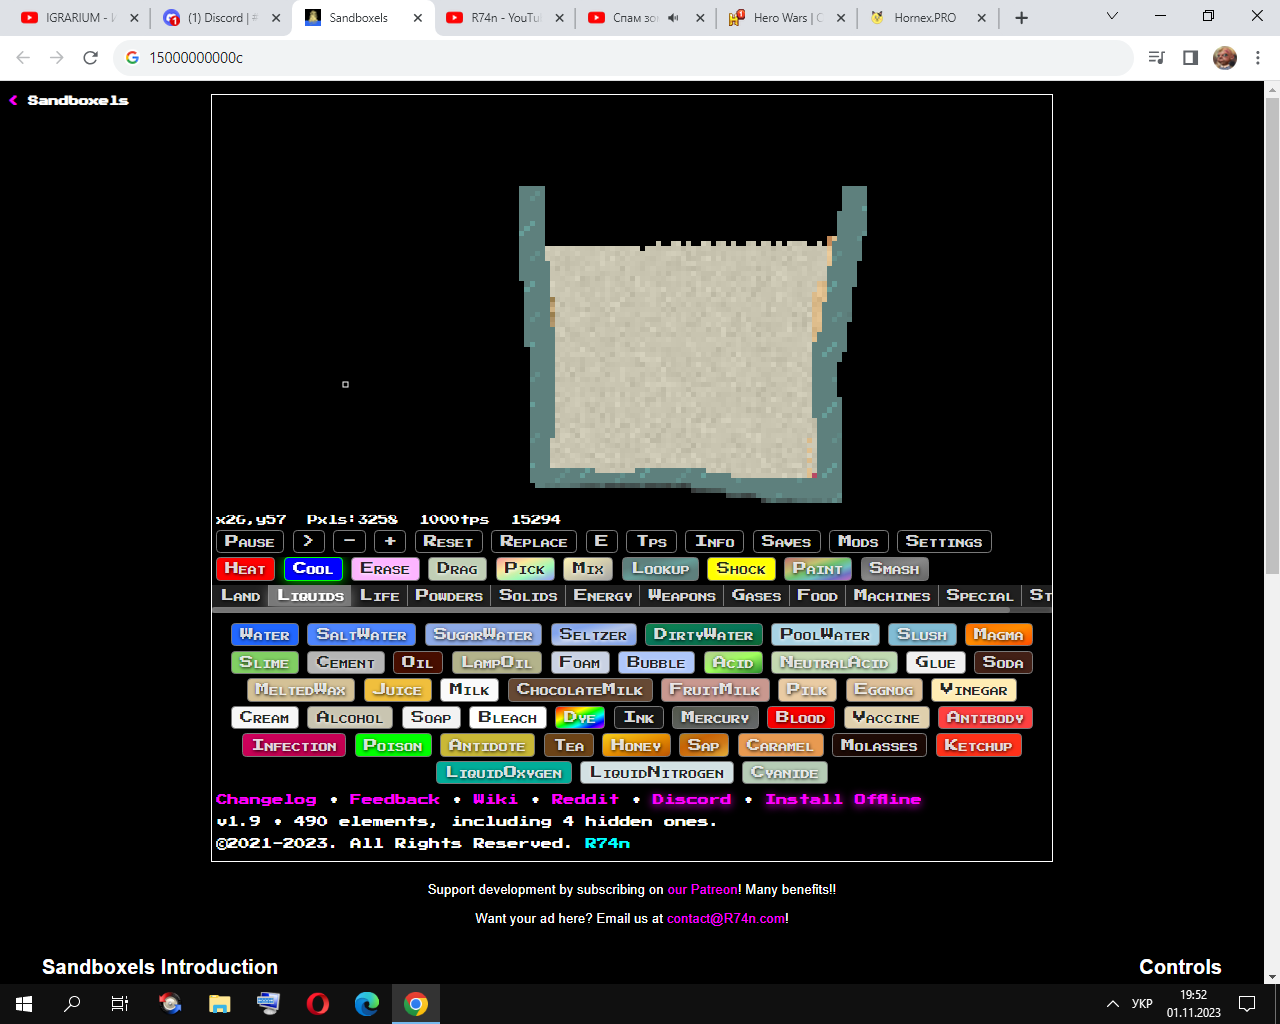Open the Powders category tab
Screen dimensions: 1280x1024
click(449, 596)
